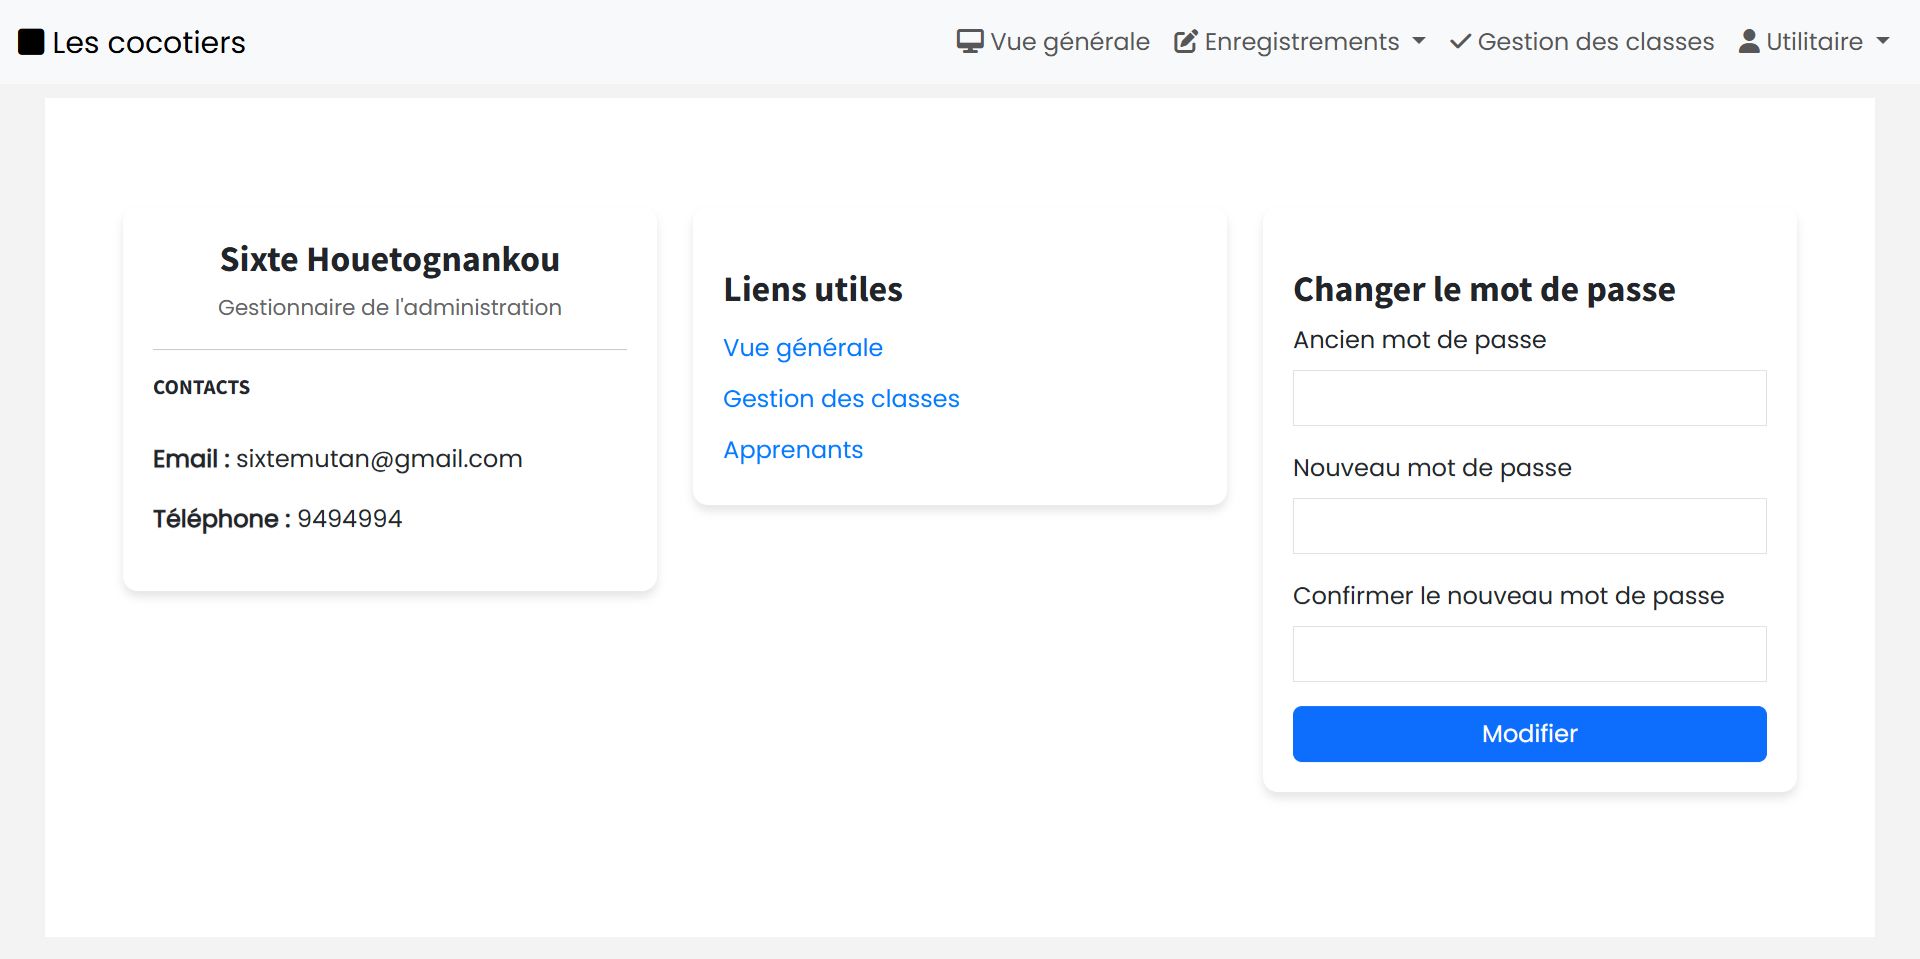
Task: Focus the Nouveau mot de passe field
Action: [1529, 526]
